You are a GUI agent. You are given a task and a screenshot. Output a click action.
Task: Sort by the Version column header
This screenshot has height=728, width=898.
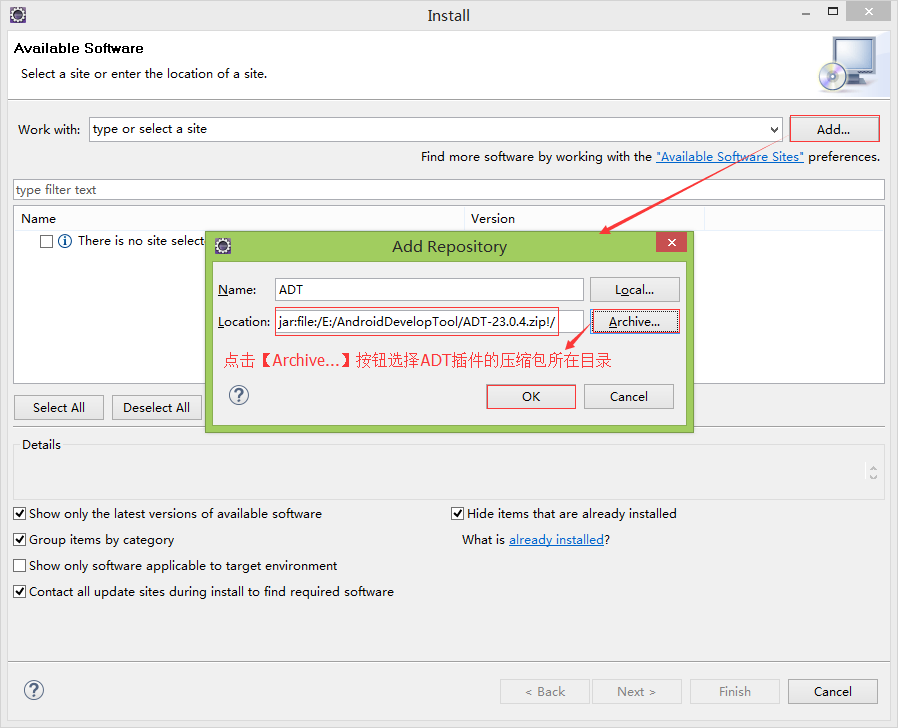click(x=584, y=219)
